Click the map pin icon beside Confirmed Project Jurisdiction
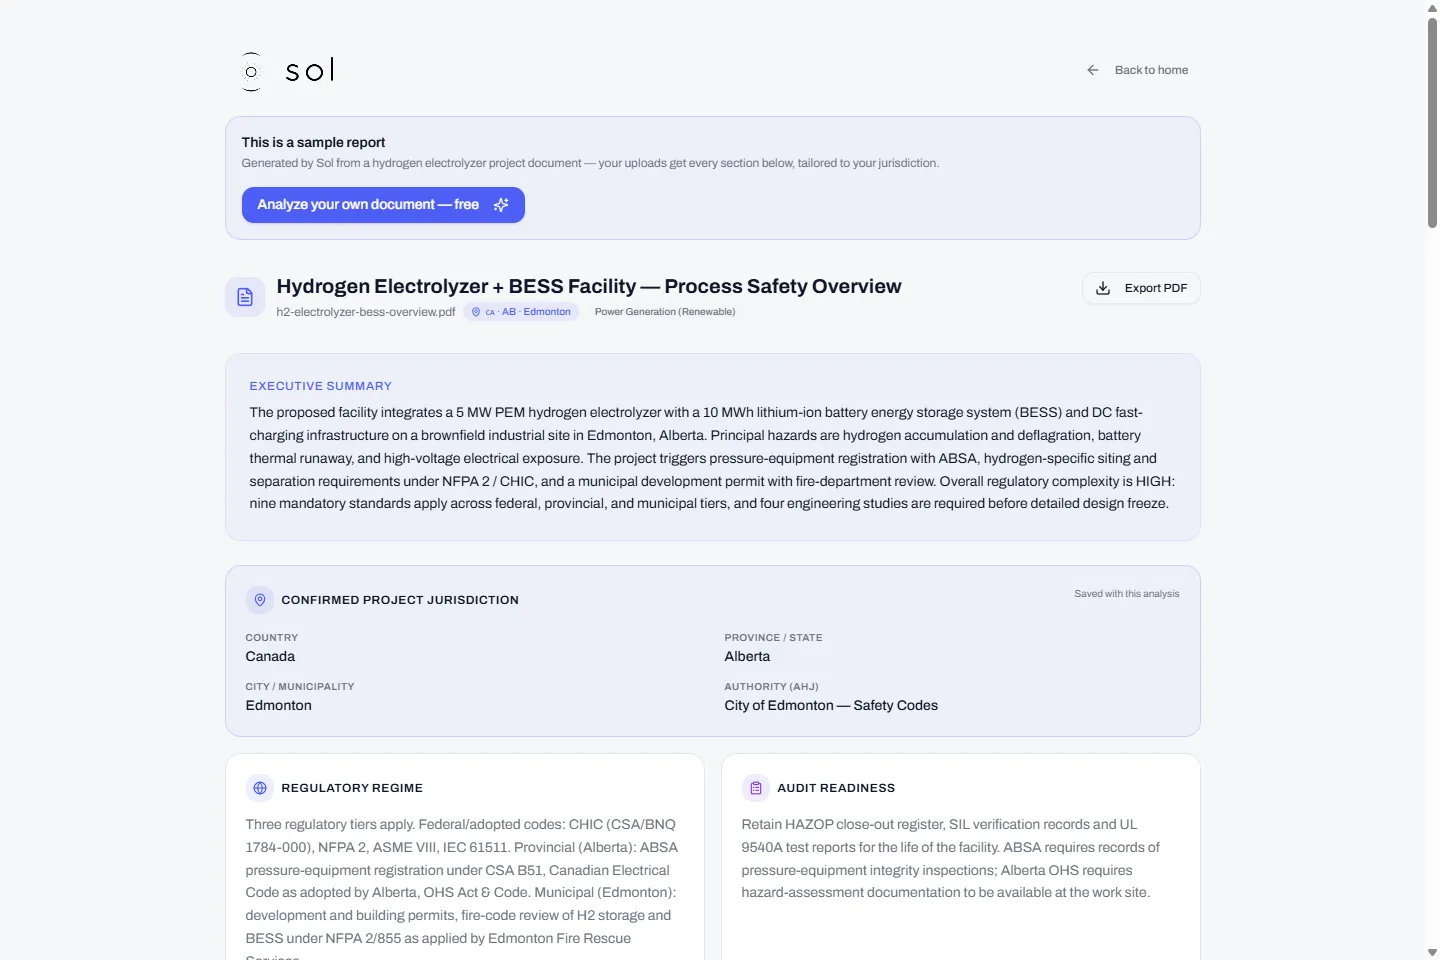 tap(260, 600)
